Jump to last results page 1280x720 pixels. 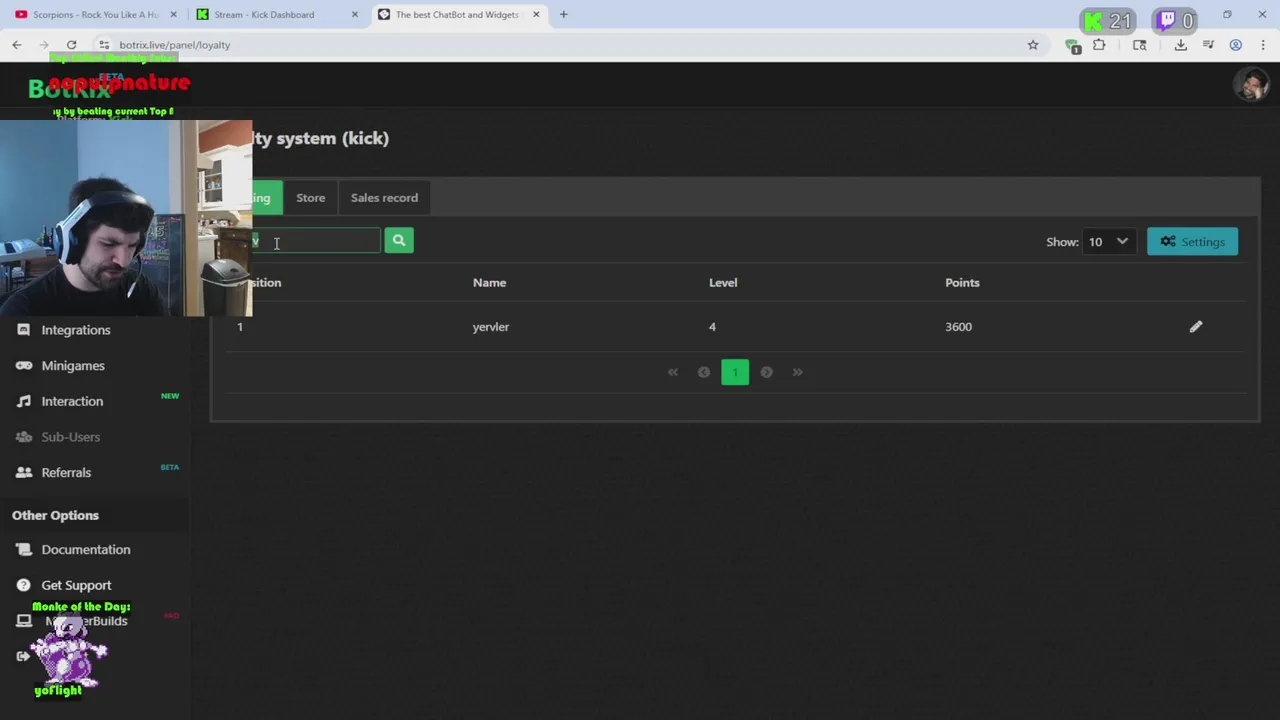[x=797, y=372]
